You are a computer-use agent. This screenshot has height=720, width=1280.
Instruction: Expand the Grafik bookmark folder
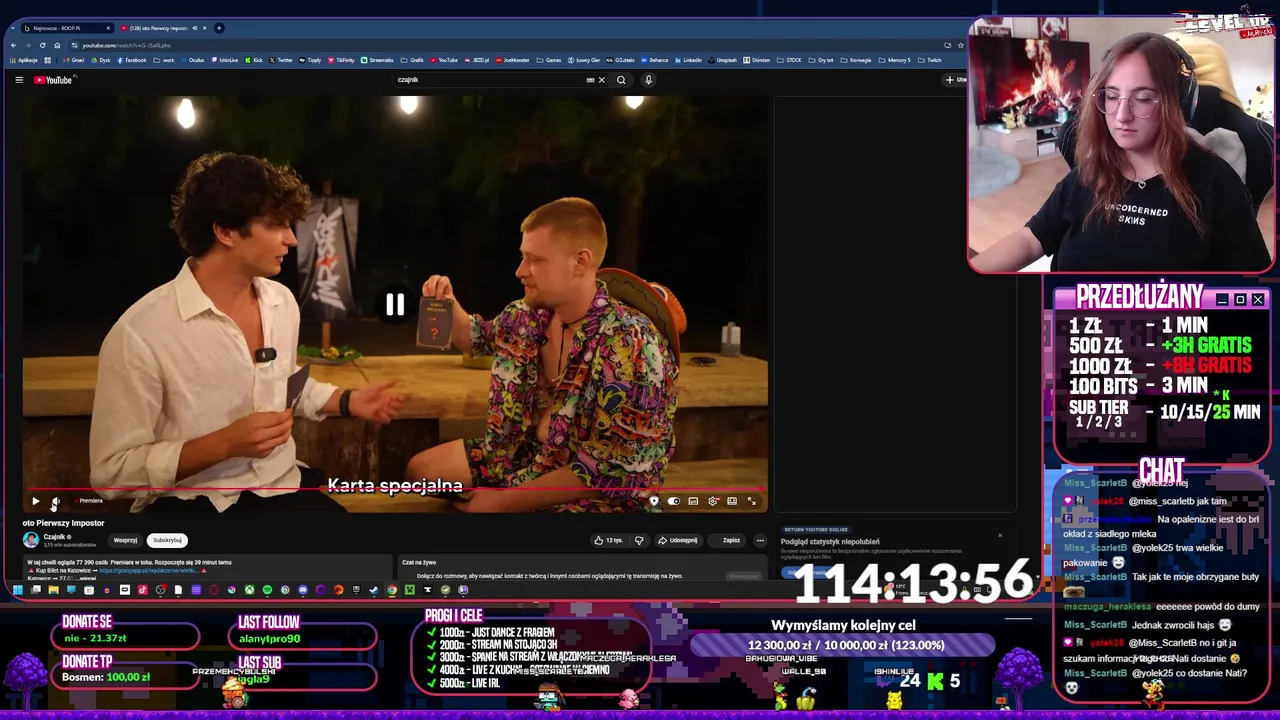412,60
